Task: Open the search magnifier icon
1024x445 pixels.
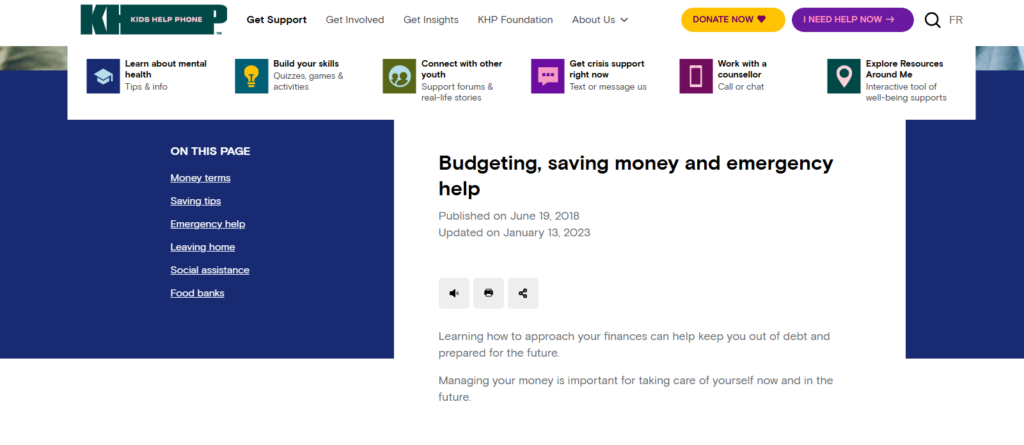Action: coord(933,20)
